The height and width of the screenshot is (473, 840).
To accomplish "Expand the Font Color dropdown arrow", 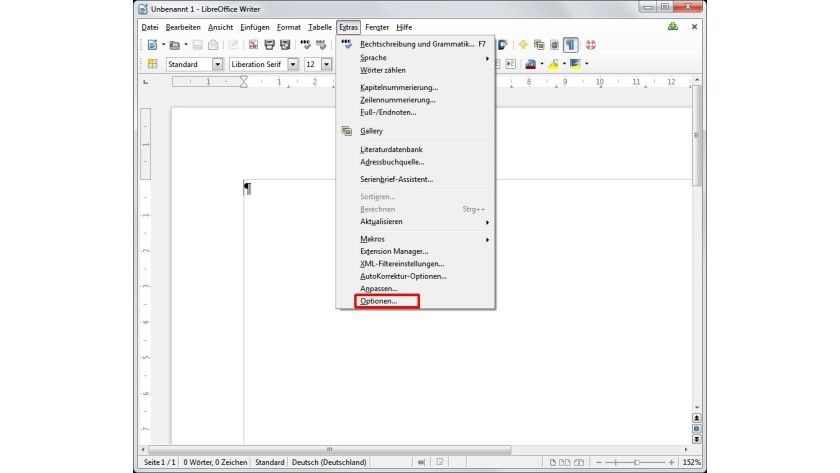I will point(542,64).
